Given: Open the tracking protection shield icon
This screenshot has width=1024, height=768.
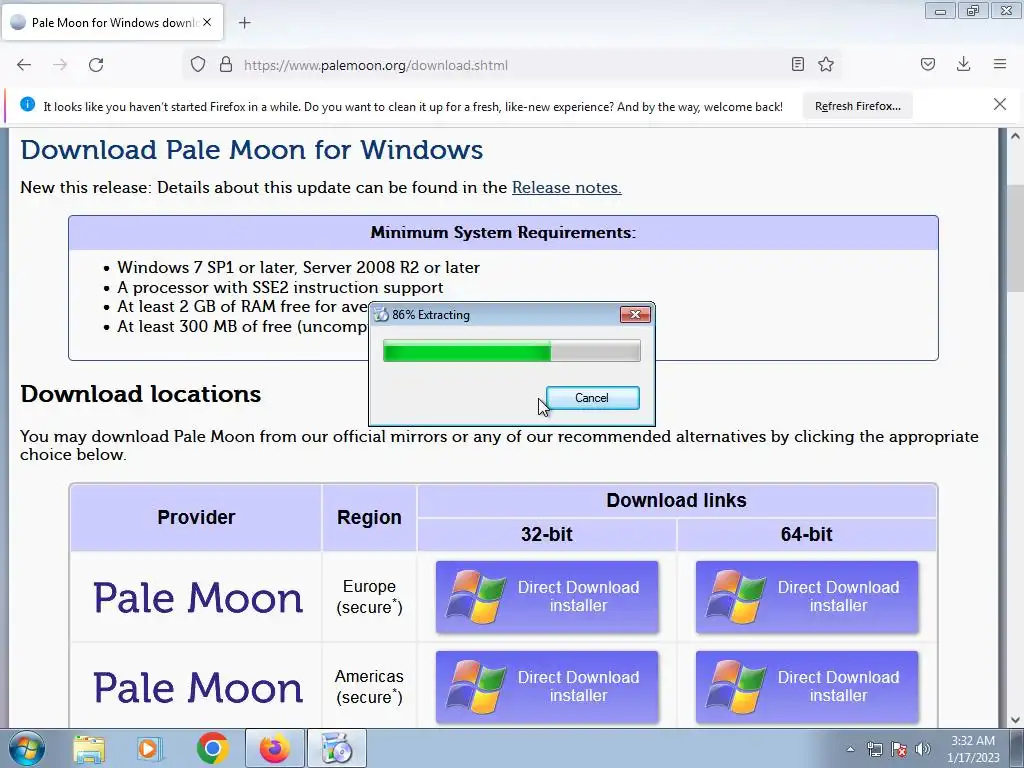Looking at the screenshot, I should point(198,65).
